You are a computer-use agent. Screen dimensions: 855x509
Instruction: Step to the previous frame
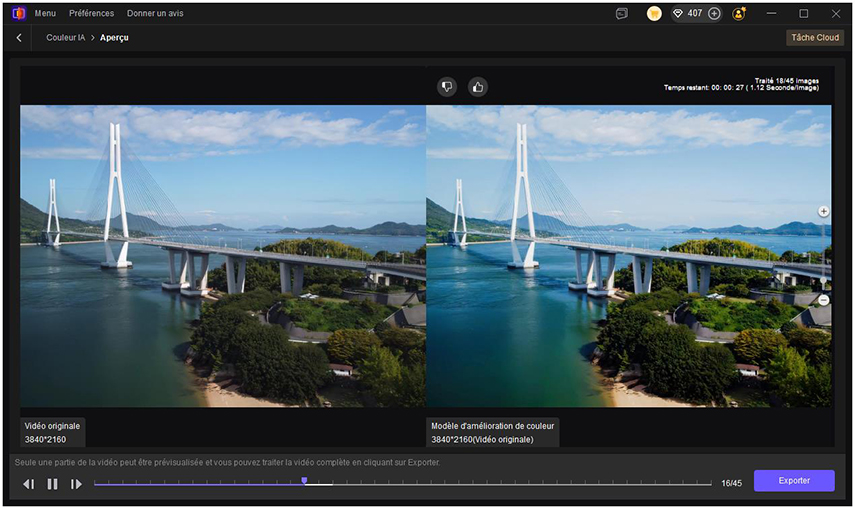pos(28,484)
